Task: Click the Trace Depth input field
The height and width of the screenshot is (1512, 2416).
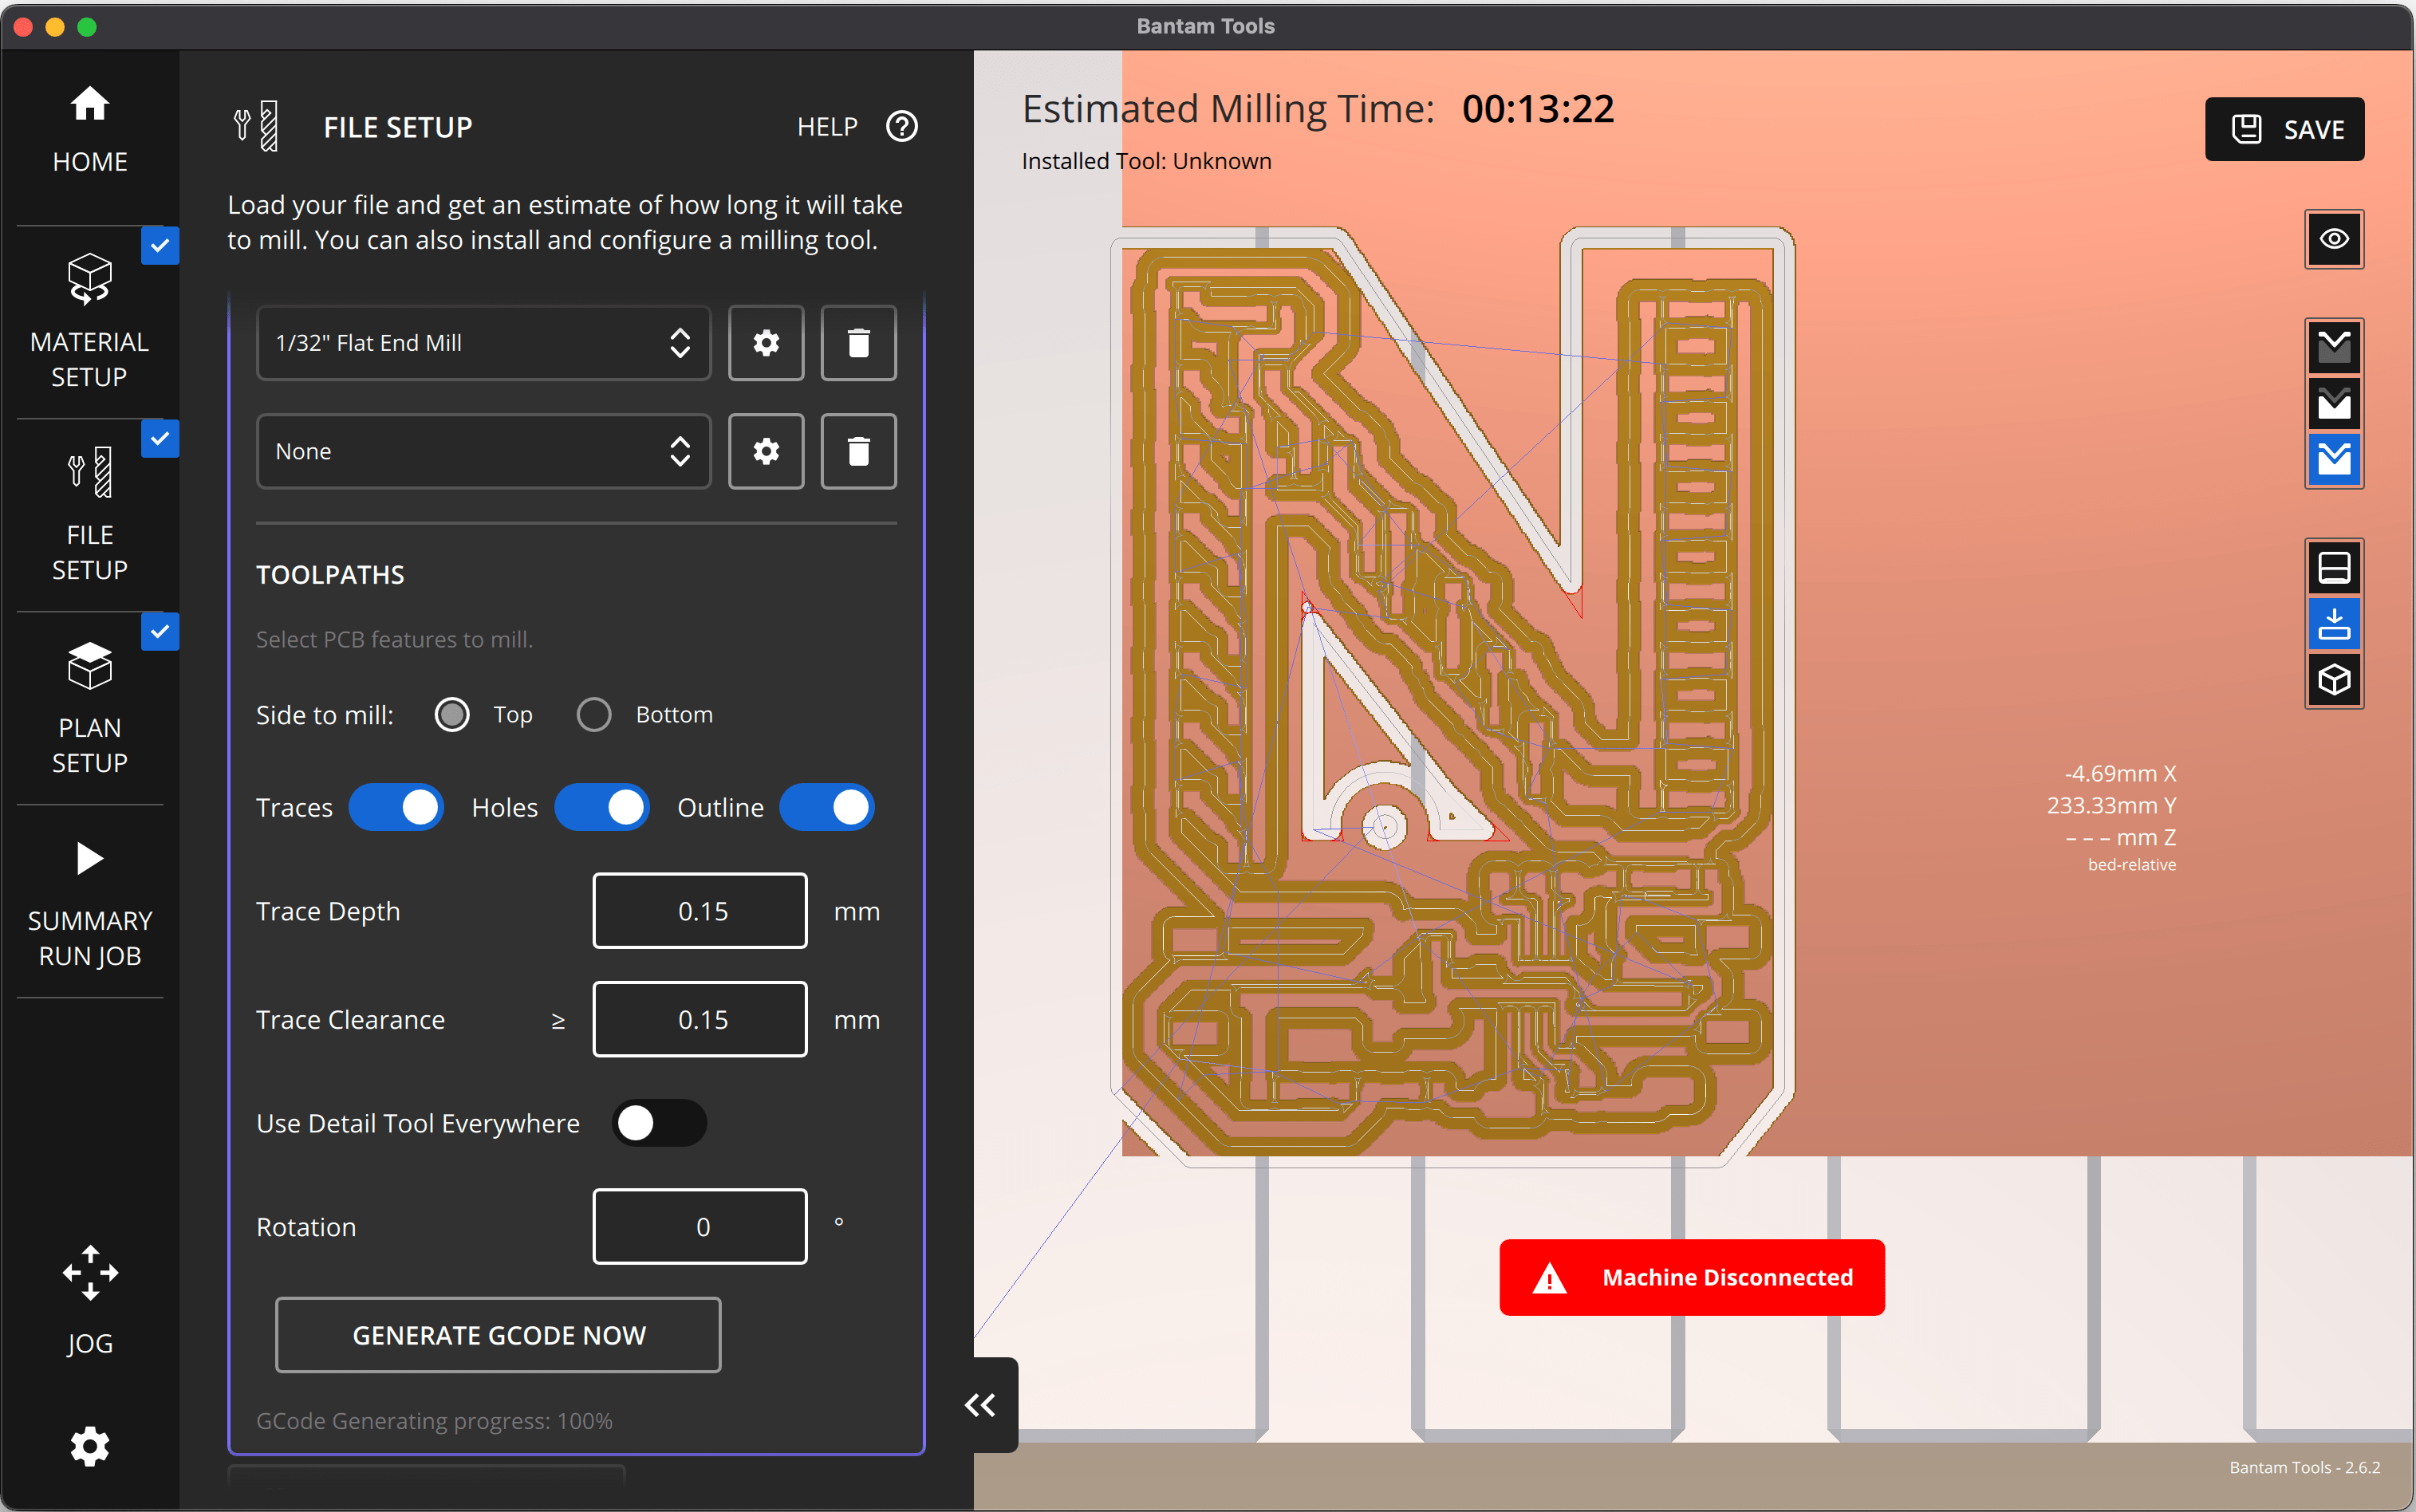Action: pyautogui.click(x=700, y=911)
